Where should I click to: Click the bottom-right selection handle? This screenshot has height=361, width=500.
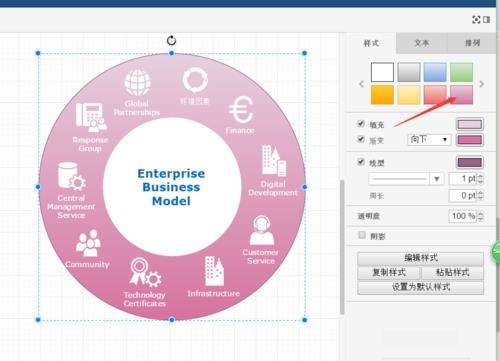(x=304, y=320)
